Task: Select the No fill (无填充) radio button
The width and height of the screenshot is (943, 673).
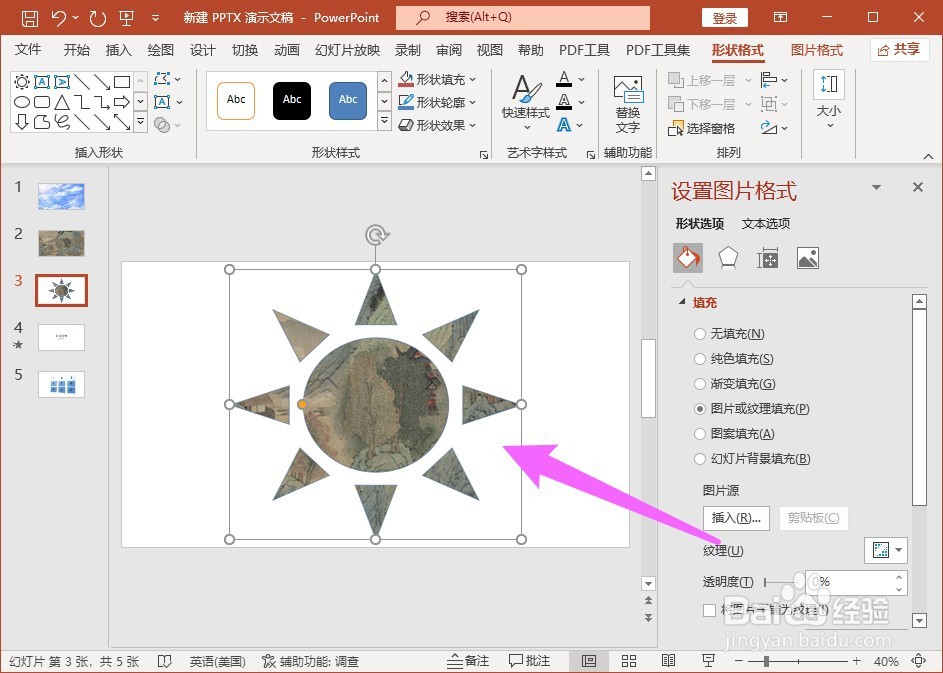Action: pos(699,334)
